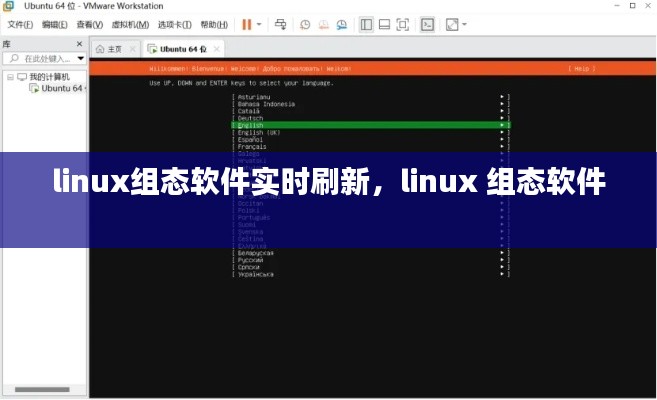Enter full screen mode from toolbar

(403, 24)
